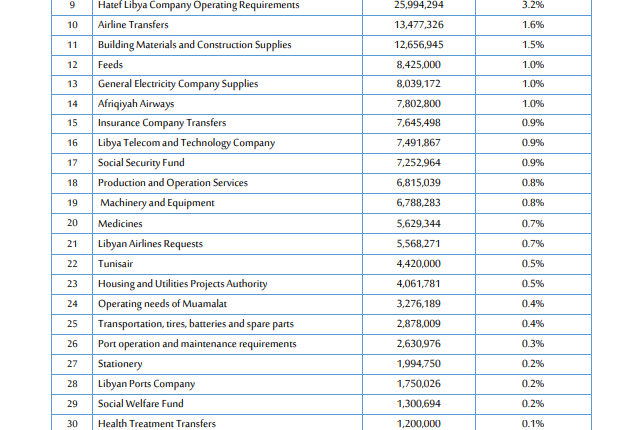Select the 'Airline Transfers' row label
644x430 pixels.
(x=133, y=25)
